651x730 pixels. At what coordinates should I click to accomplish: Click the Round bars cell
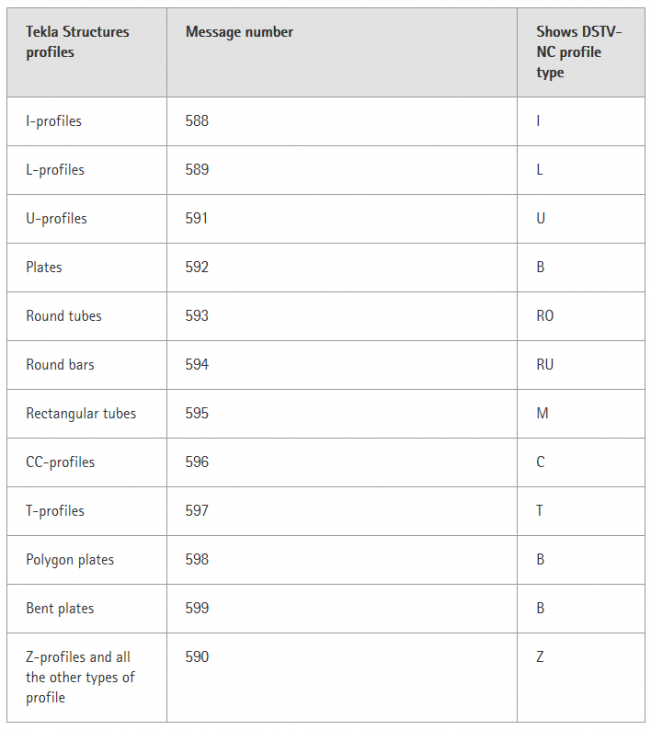tap(60, 365)
